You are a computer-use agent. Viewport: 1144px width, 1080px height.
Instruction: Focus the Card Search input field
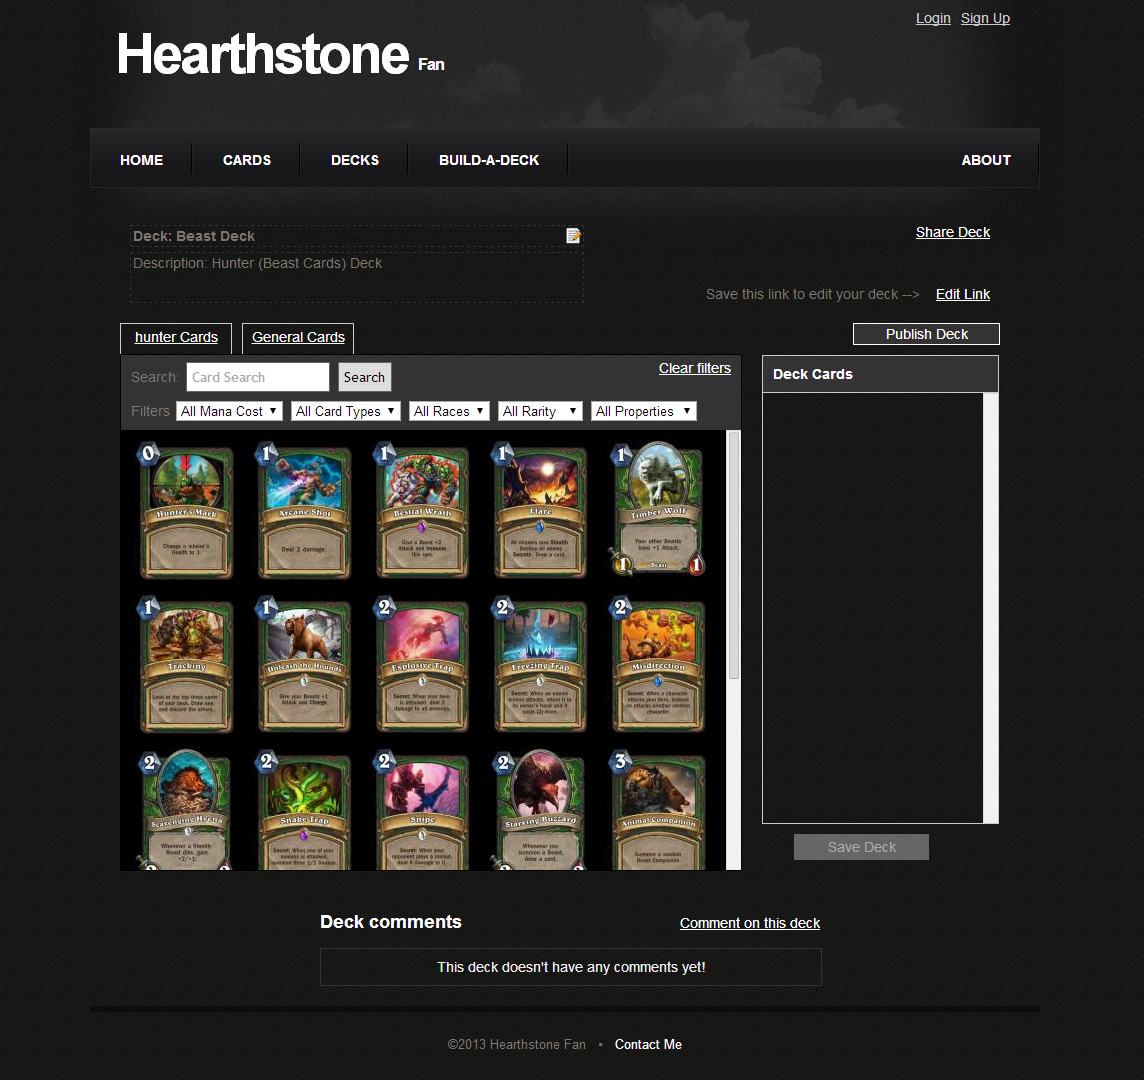click(258, 377)
